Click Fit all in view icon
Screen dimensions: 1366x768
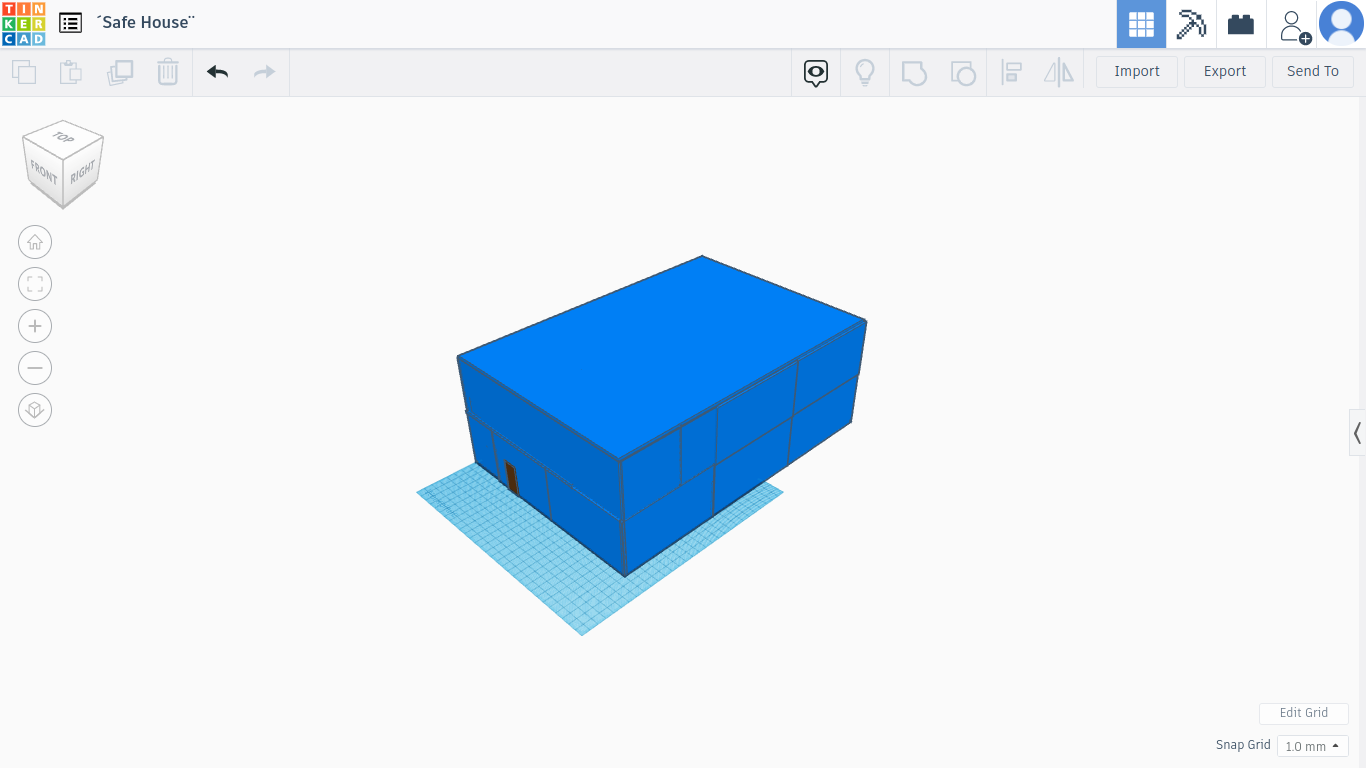pyautogui.click(x=35, y=284)
